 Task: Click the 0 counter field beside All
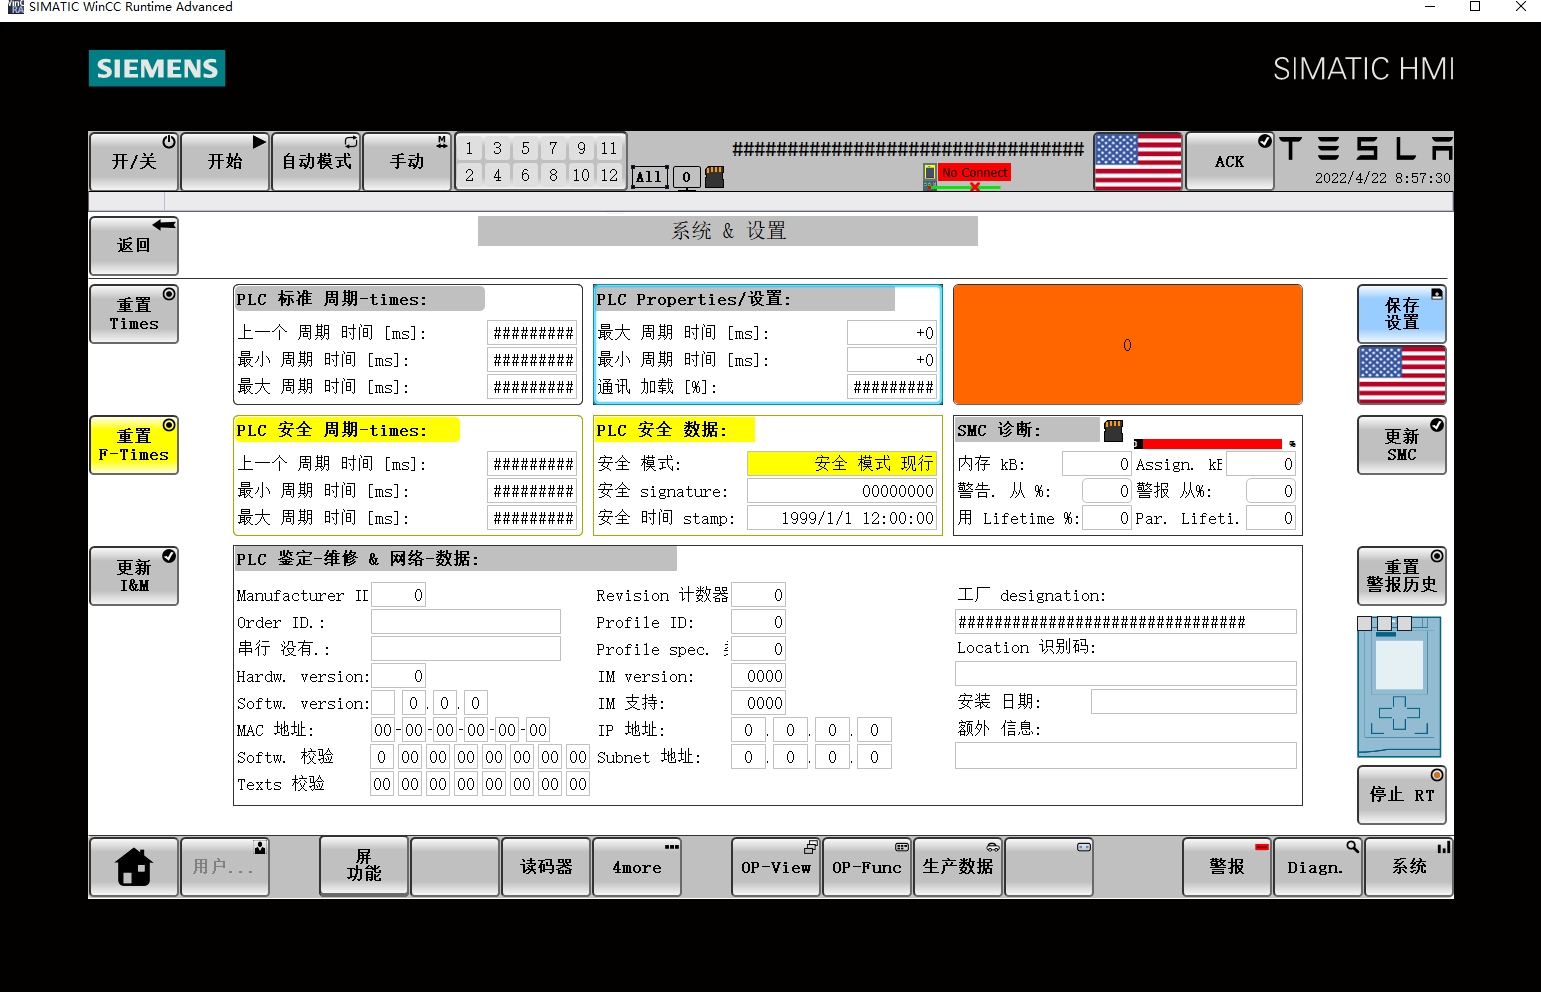(x=686, y=177)
